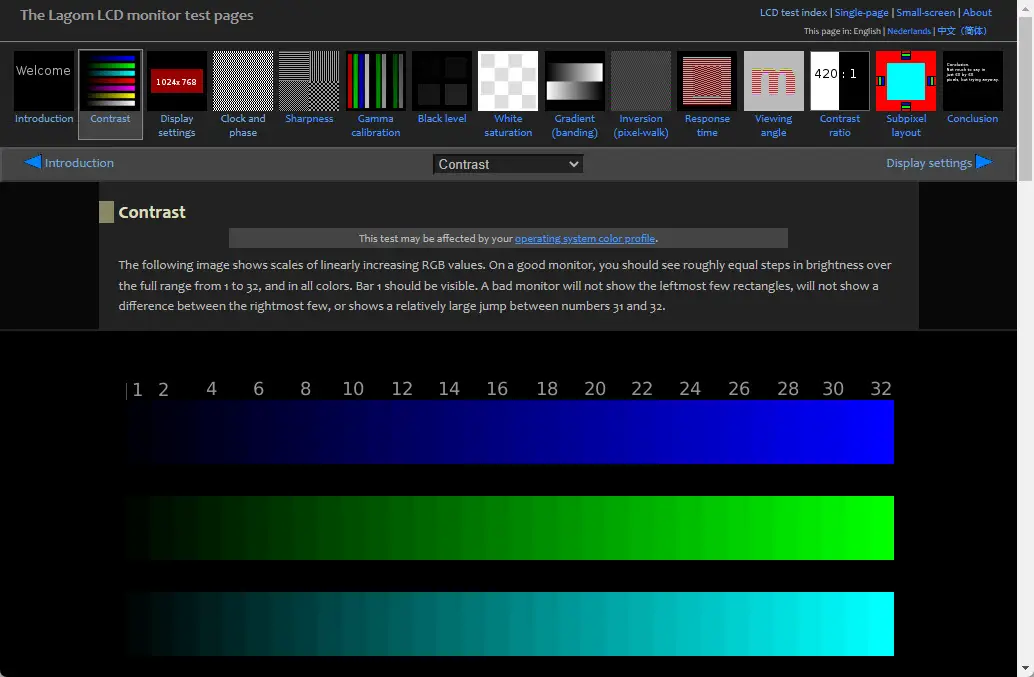Switch page language to Chinese 中文
Viewport: 1034px width, 677px height.
(x=962, y=31)
